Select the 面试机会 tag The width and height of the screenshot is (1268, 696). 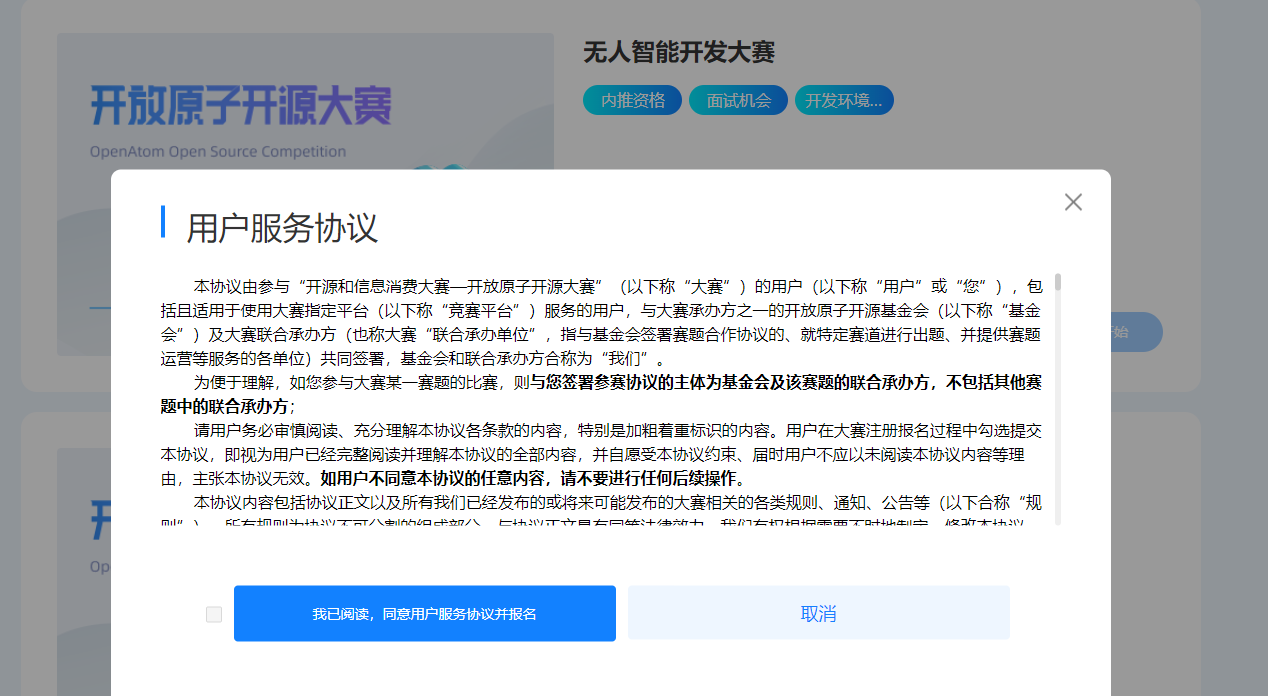click(739, 100)
